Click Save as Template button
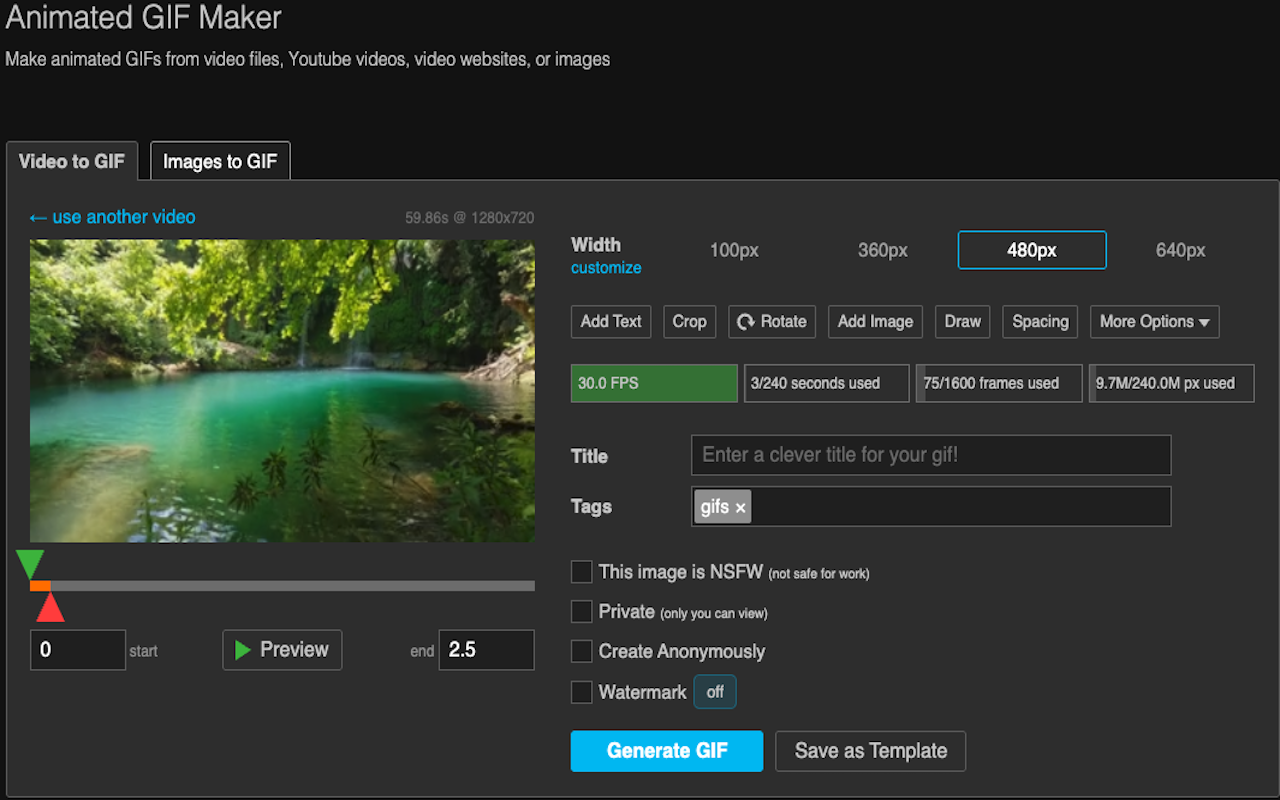 coord(870,751)
